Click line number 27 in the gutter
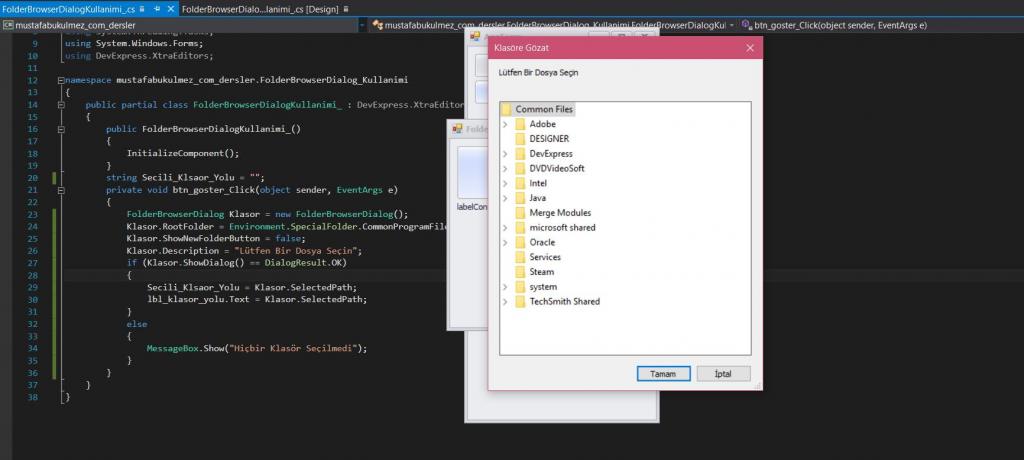Viewport: 1024px width, 460px height. click(x=33, y=263)
